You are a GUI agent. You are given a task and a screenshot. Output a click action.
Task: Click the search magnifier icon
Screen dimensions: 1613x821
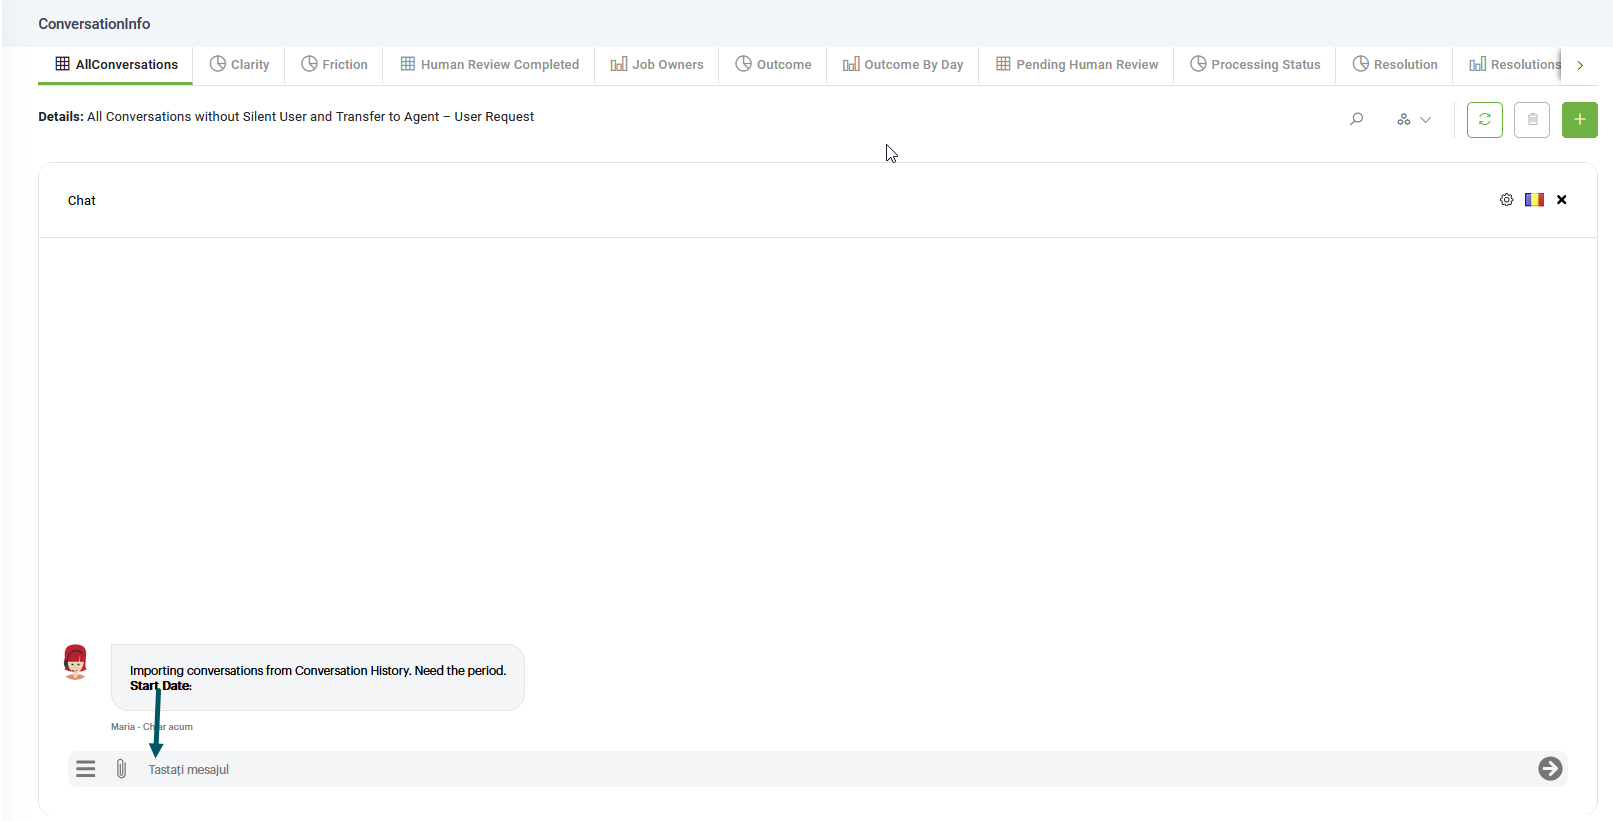pyautogui.click(x=1356, y=119)
